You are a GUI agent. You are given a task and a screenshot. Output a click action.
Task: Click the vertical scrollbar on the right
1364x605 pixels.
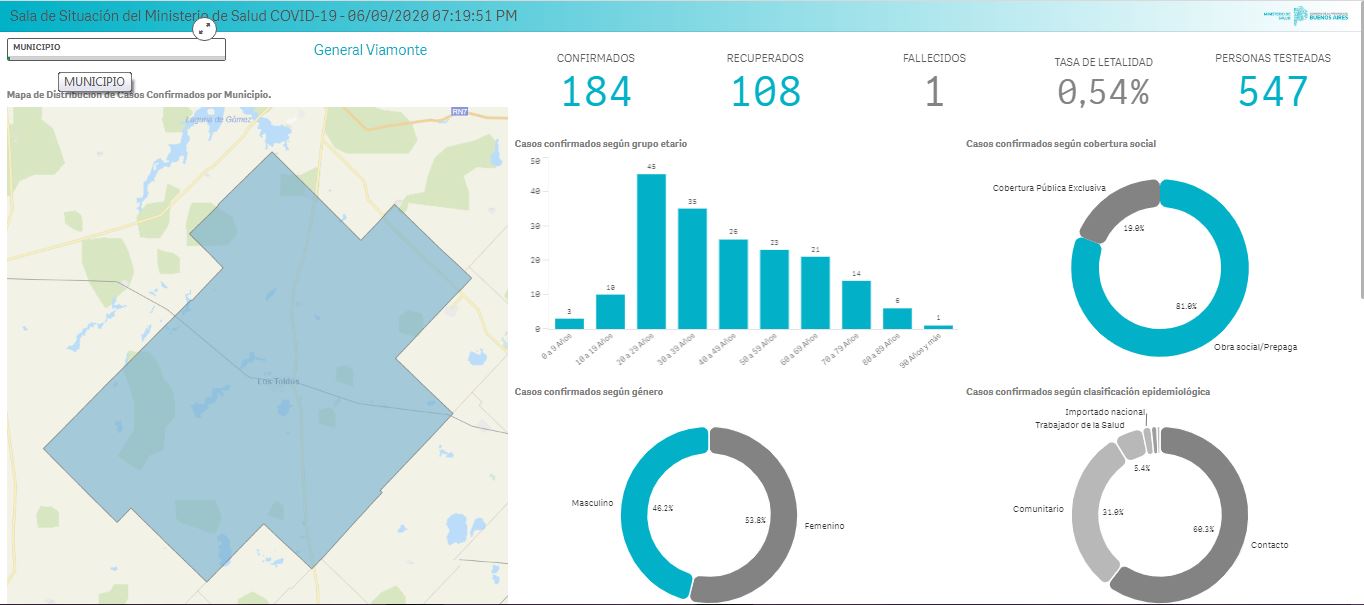tap(1360, 160)
